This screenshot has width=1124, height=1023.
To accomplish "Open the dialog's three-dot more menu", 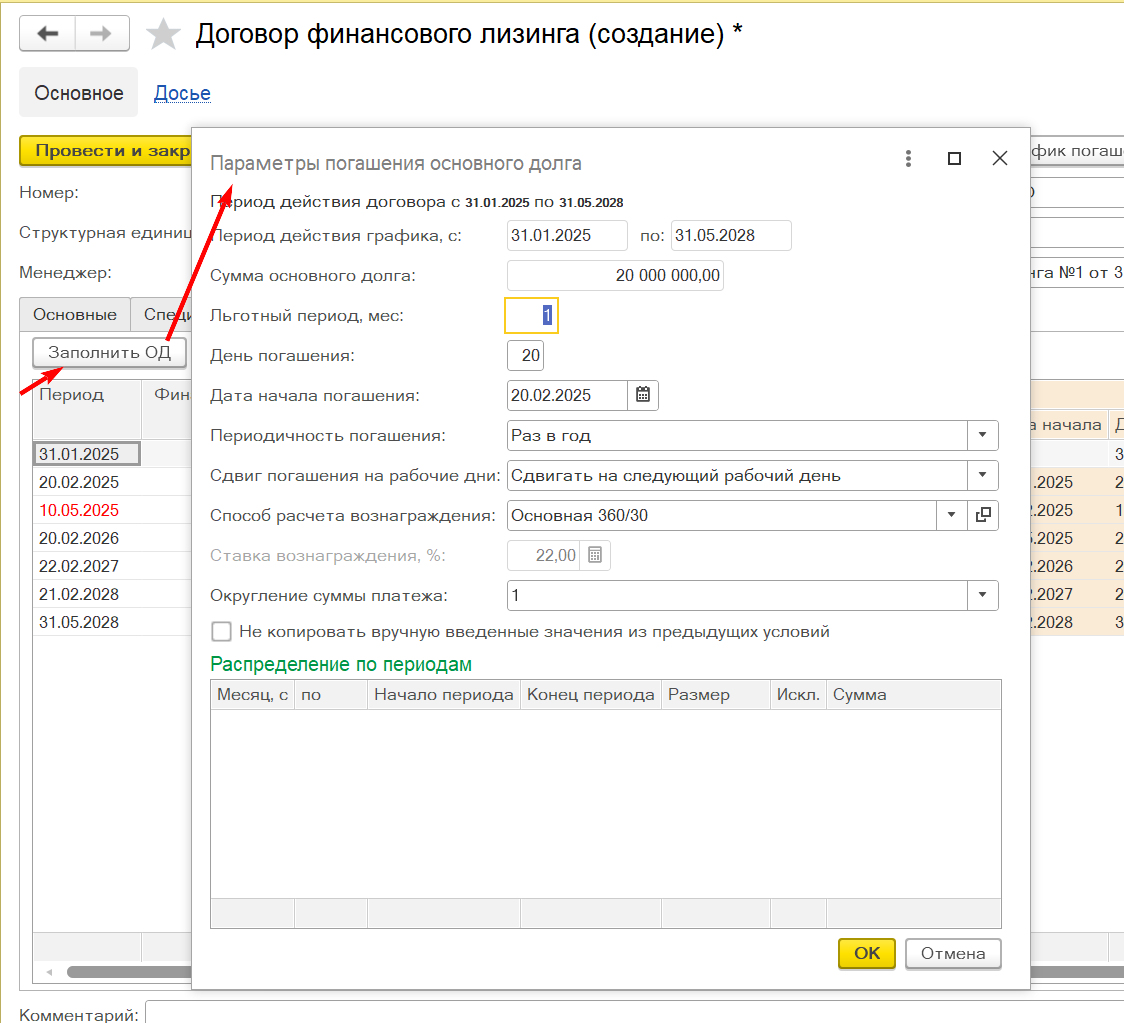I will click(x=908, y=158).
